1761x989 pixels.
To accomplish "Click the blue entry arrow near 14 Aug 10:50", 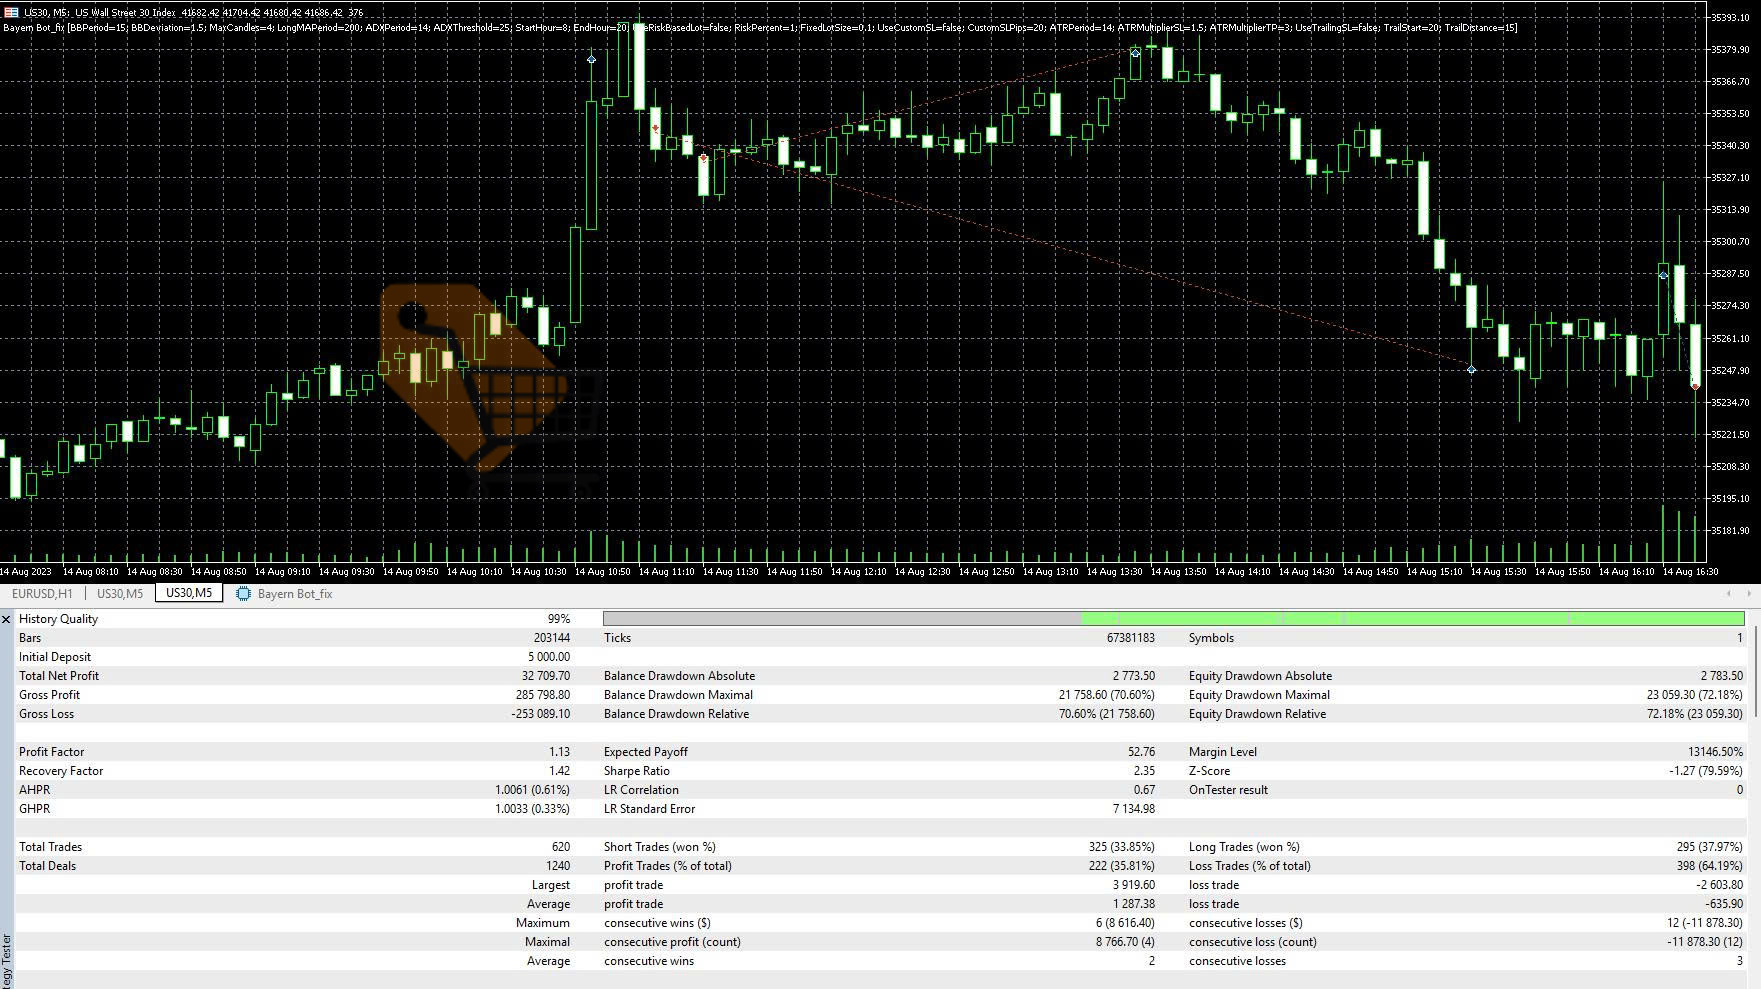I will coord(592,60).
